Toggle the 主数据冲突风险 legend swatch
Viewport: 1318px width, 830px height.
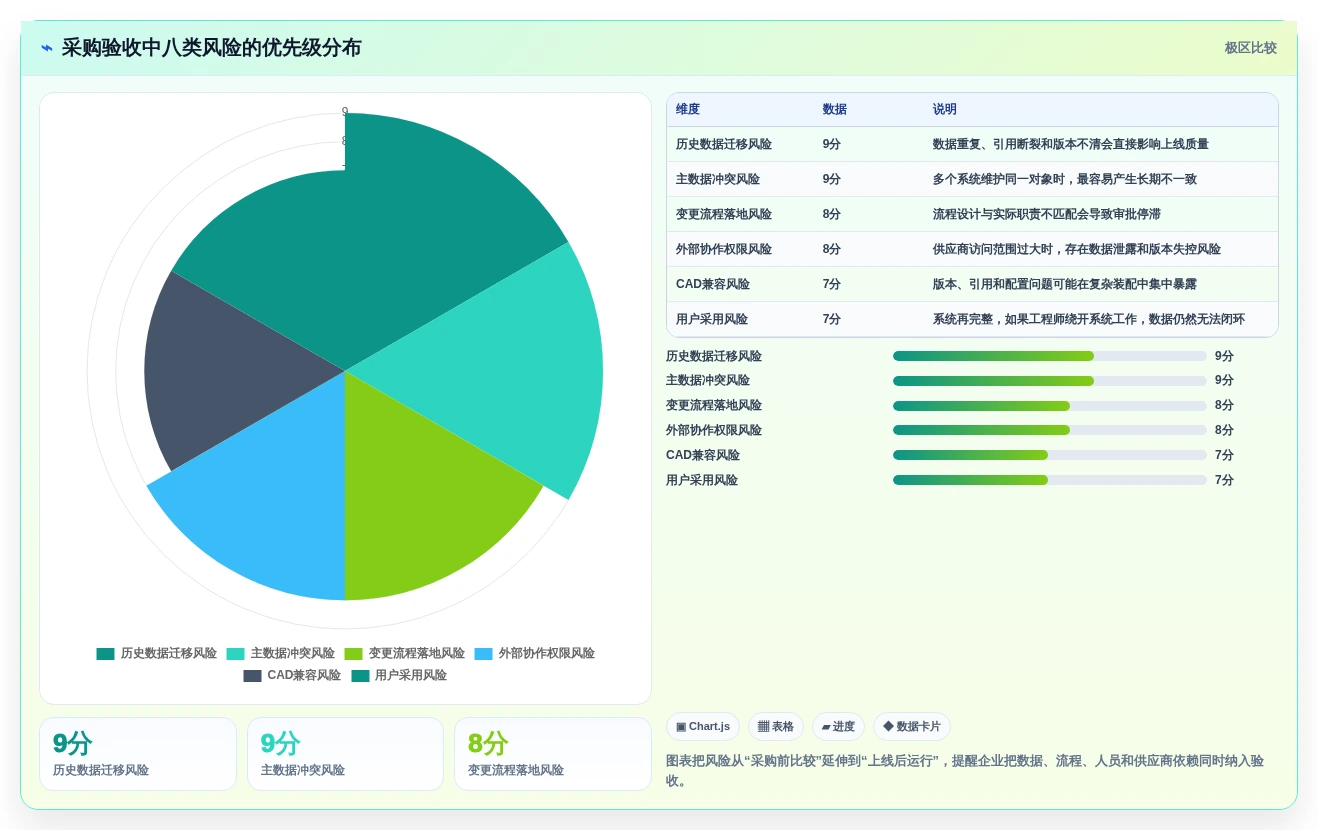(236, 654)
